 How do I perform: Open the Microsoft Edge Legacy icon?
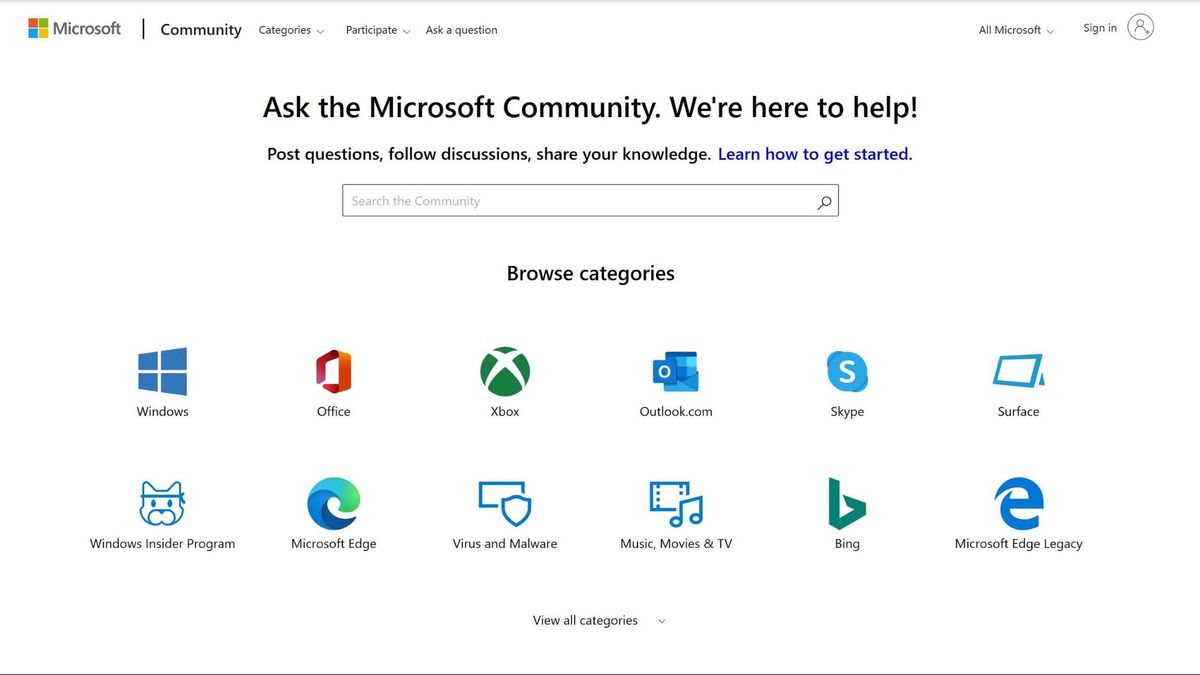coord(1018,501)
